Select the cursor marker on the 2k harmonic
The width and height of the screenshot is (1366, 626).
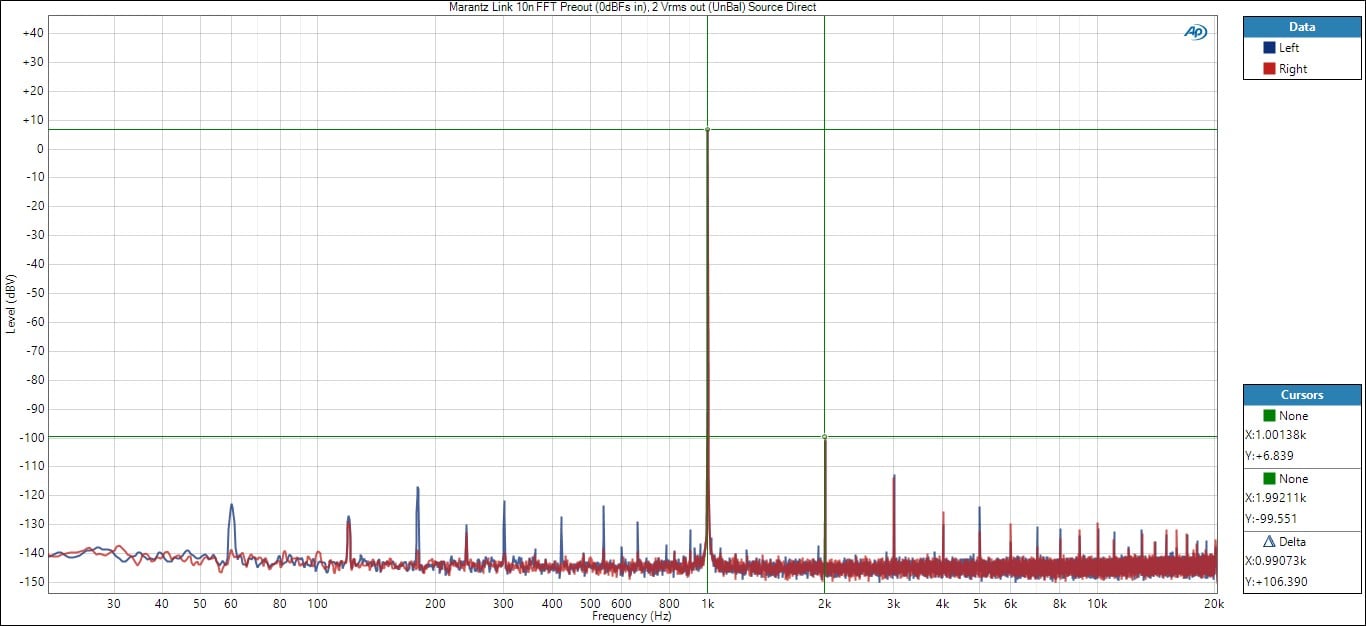[x=824, y=437]
